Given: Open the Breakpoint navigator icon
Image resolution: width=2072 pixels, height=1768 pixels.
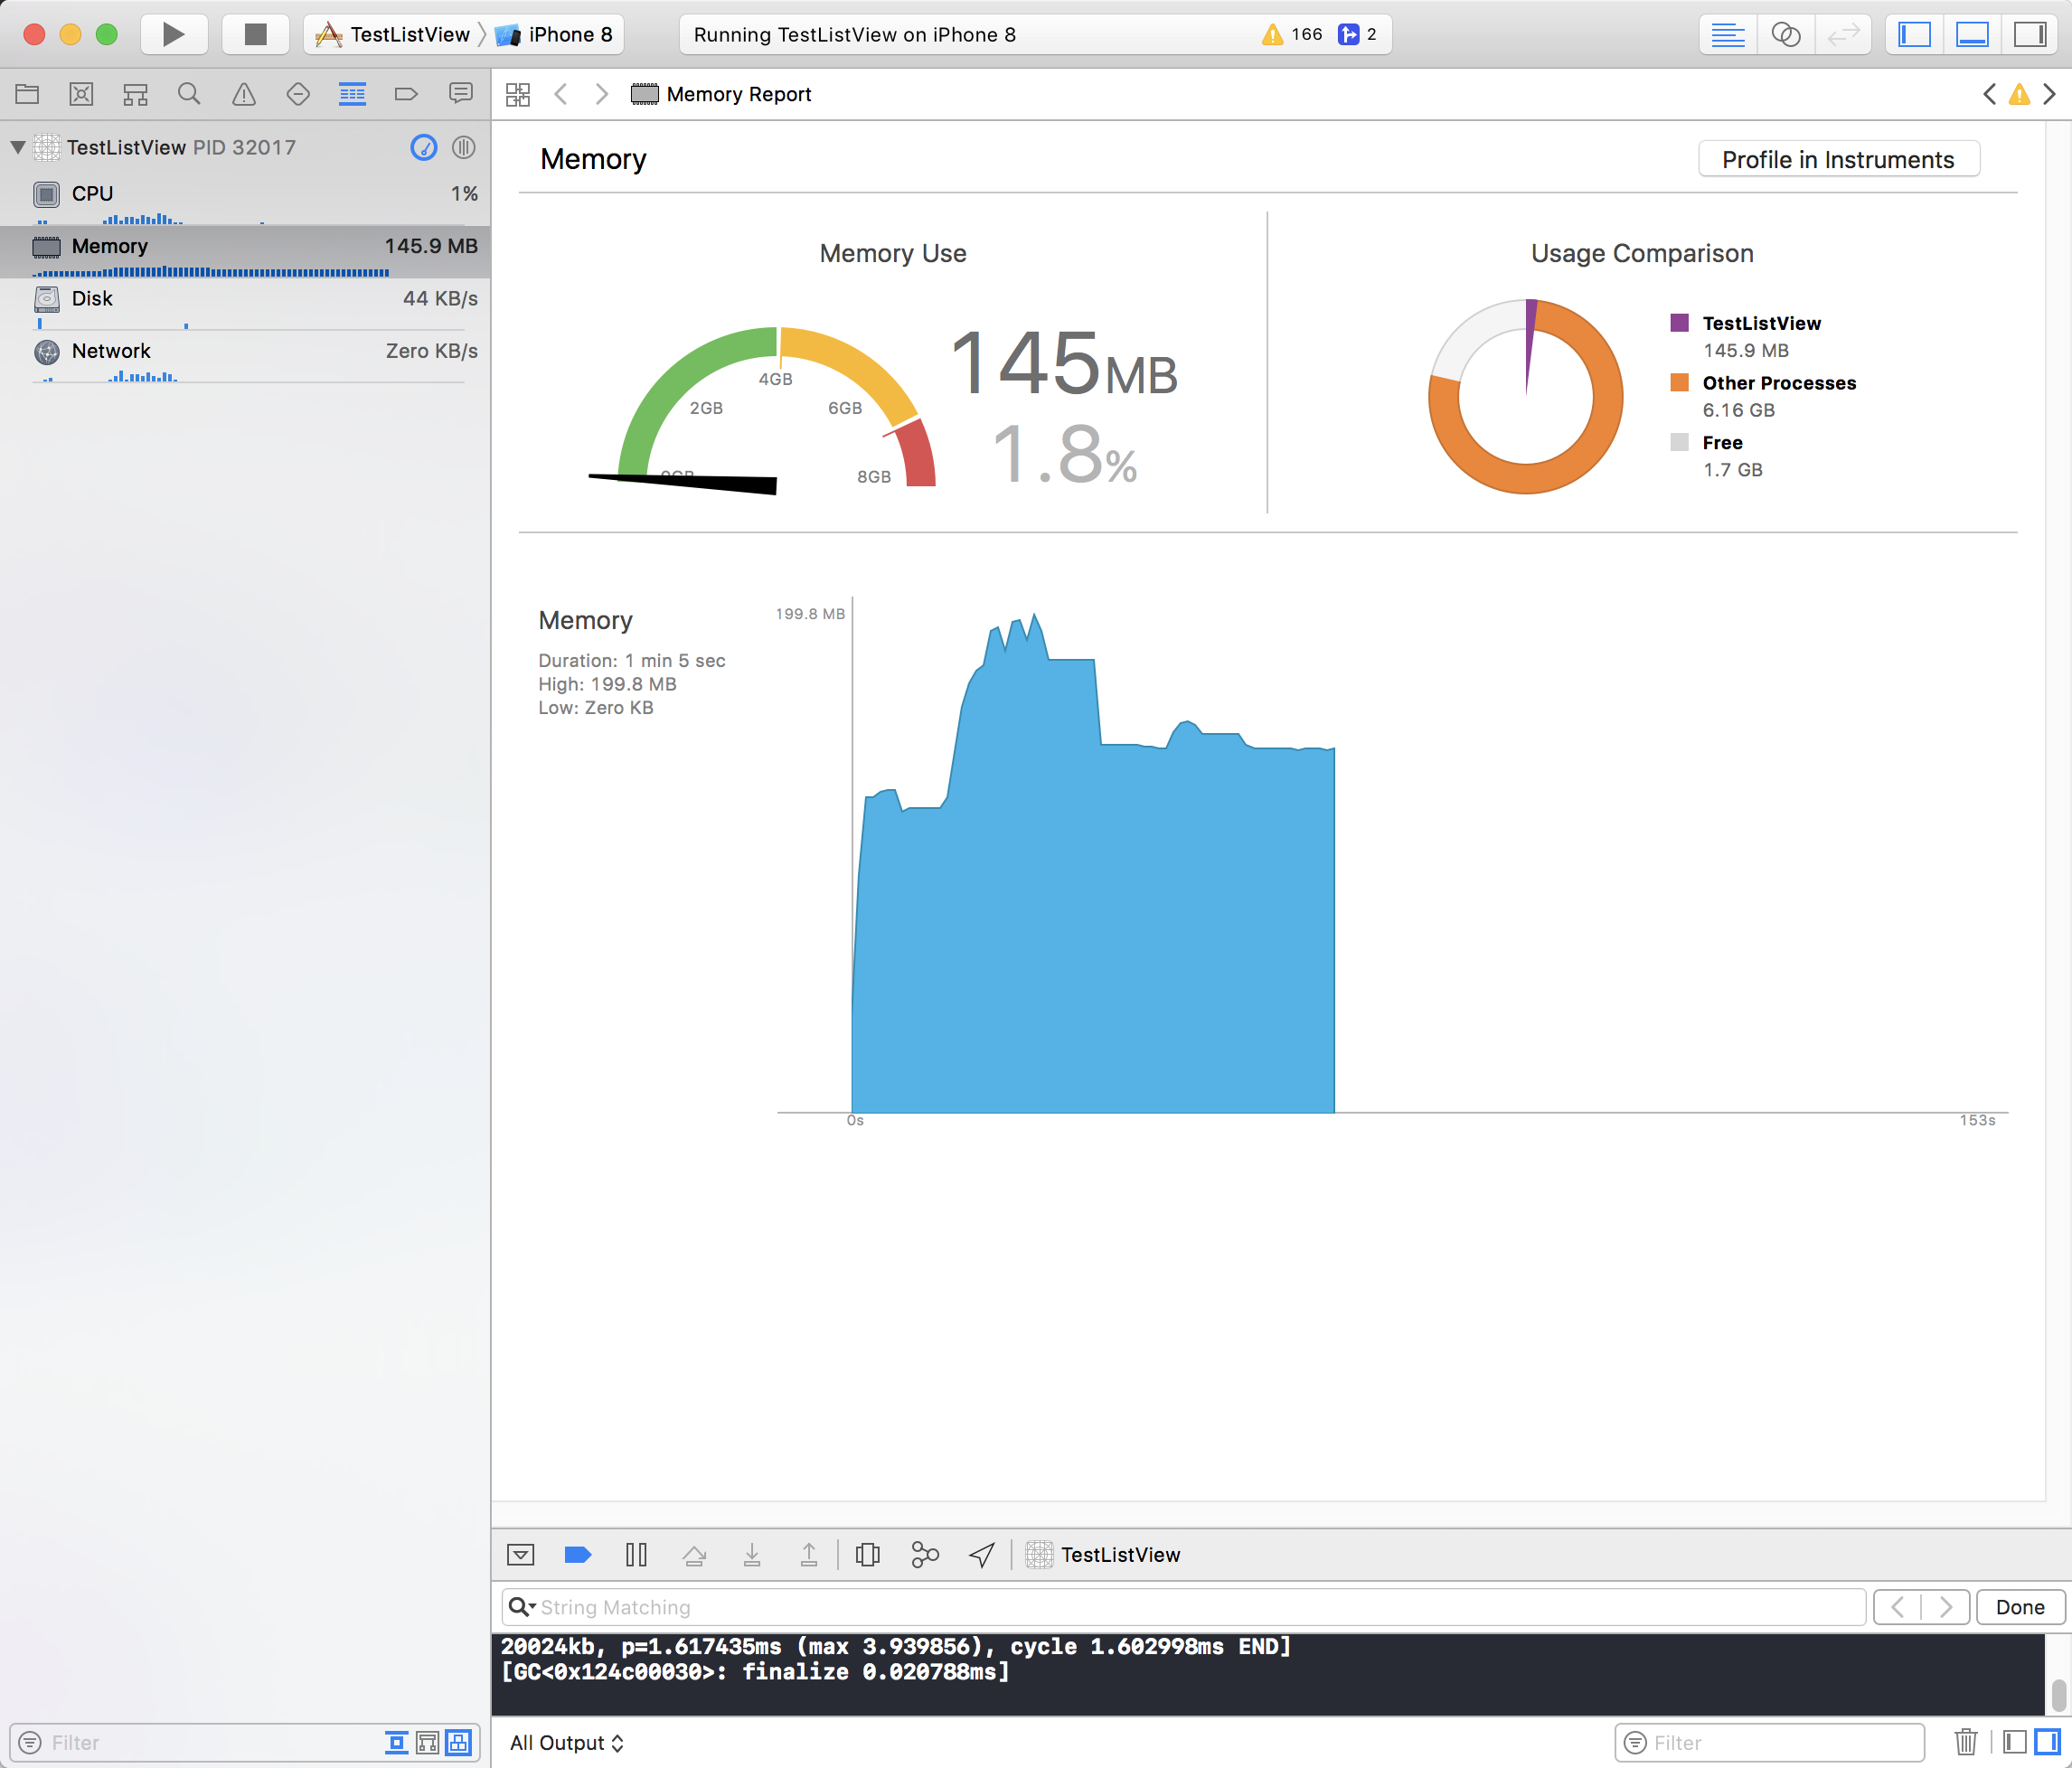Looking at the screenshot, I should point(406,94).
